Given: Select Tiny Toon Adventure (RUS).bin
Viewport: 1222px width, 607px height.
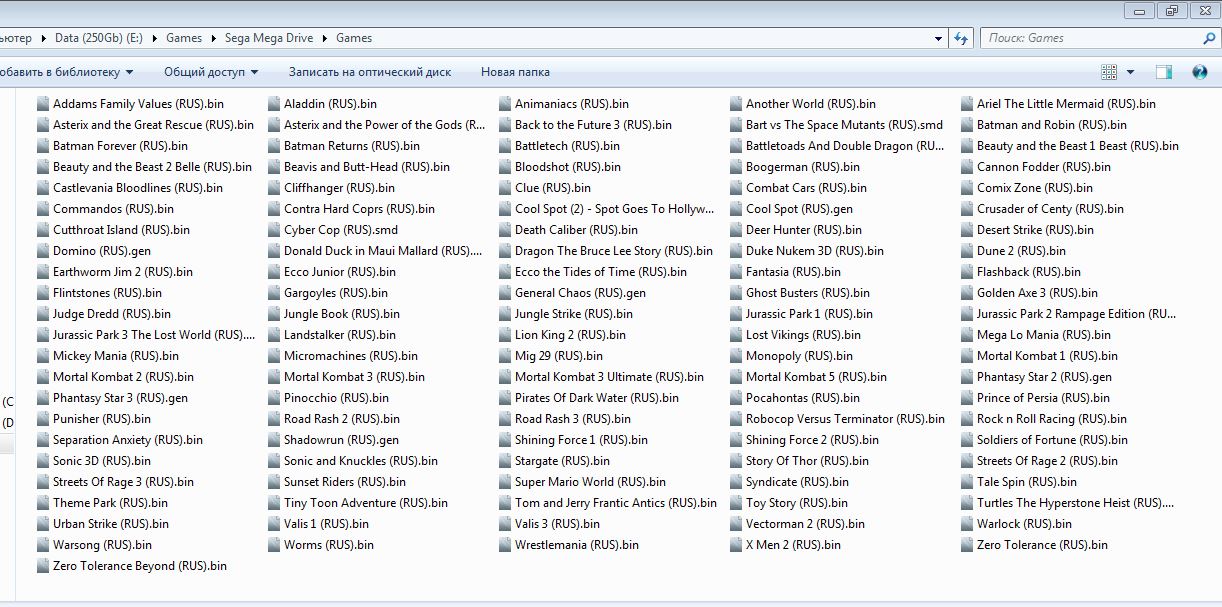Looking at the screenshot, I should tap(358, 503).
